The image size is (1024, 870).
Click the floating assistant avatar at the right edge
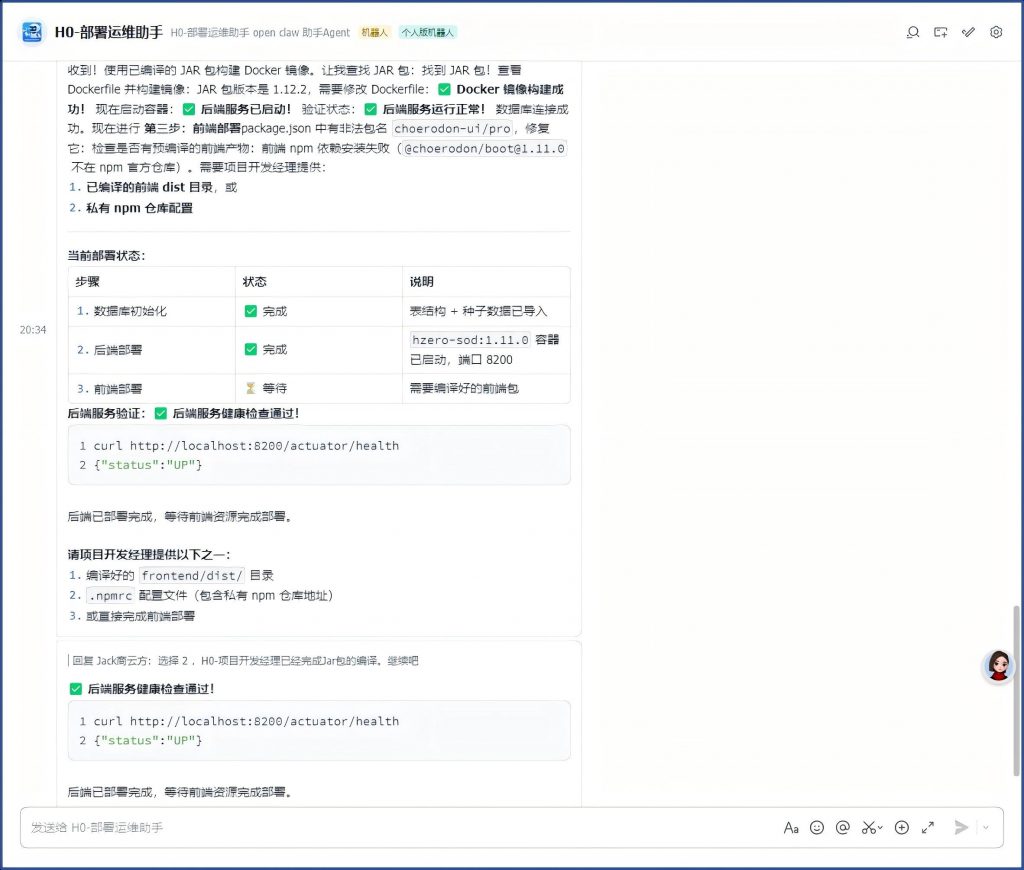click(x=998, y=666)
